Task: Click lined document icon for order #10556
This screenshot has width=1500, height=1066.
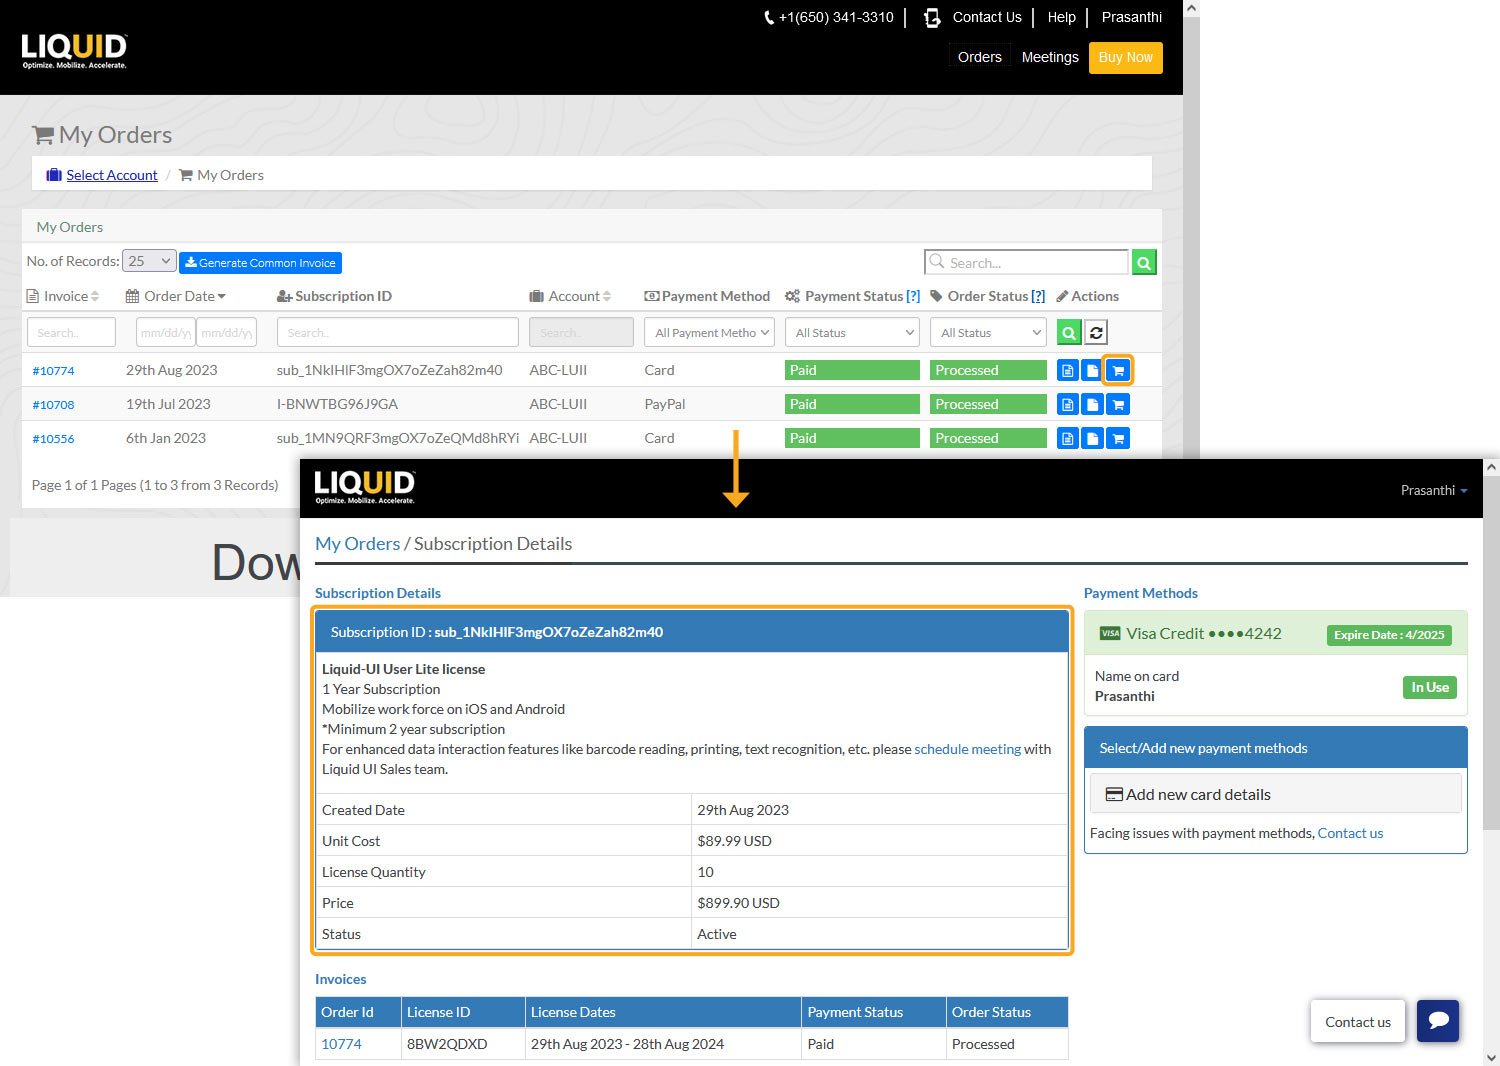Action: coord(1068,438)
